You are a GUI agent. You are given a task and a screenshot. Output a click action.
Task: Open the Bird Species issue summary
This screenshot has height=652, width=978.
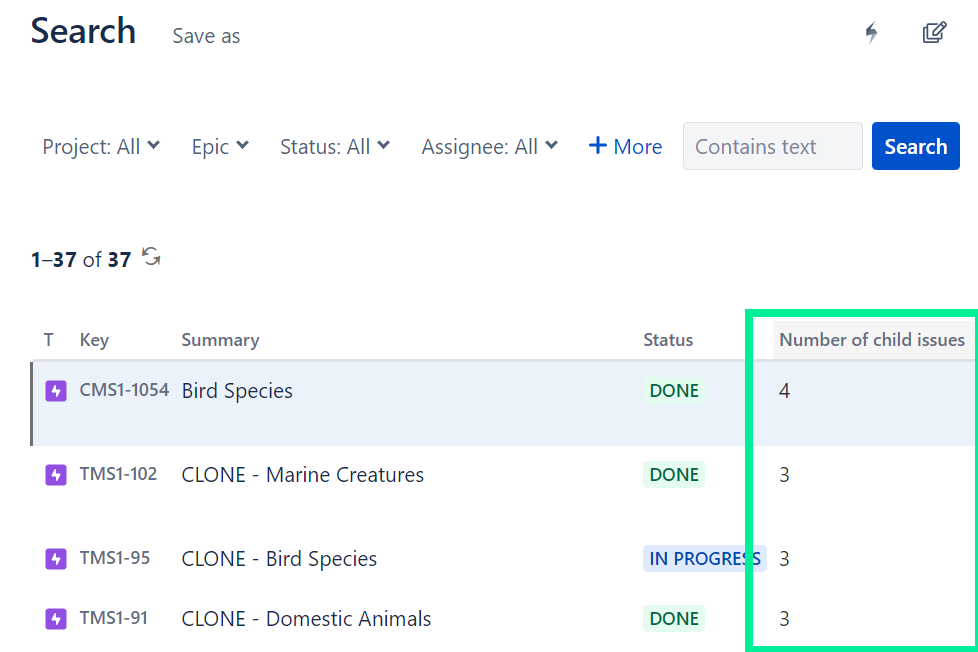click(x=236, y=390)
